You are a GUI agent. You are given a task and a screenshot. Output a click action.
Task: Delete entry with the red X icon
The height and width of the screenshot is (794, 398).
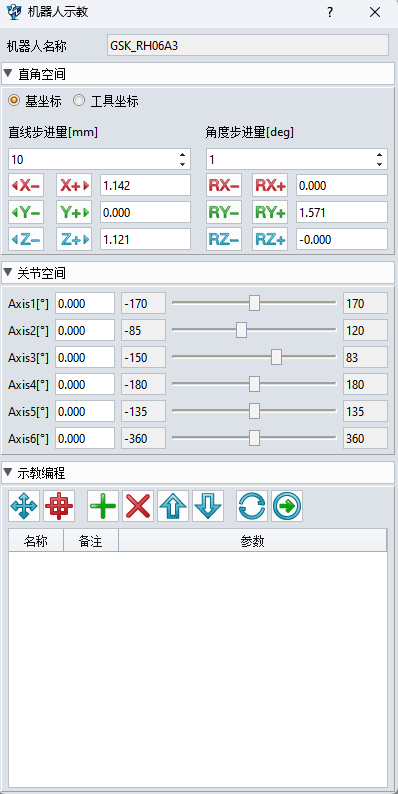[x=138, y=506]
